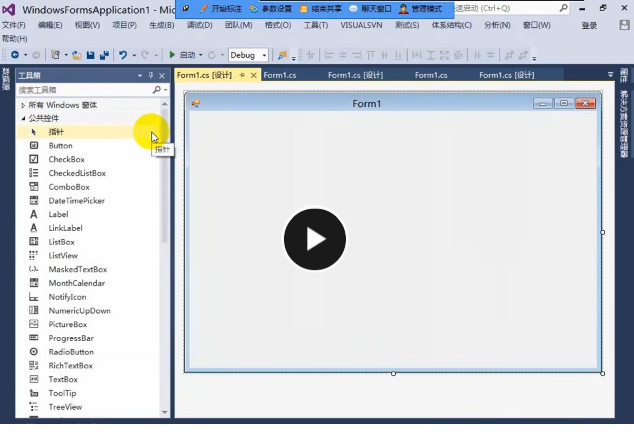Click the 登录 sign-in link
Screen dimensions: 634x447
click(x=589, y=25)
